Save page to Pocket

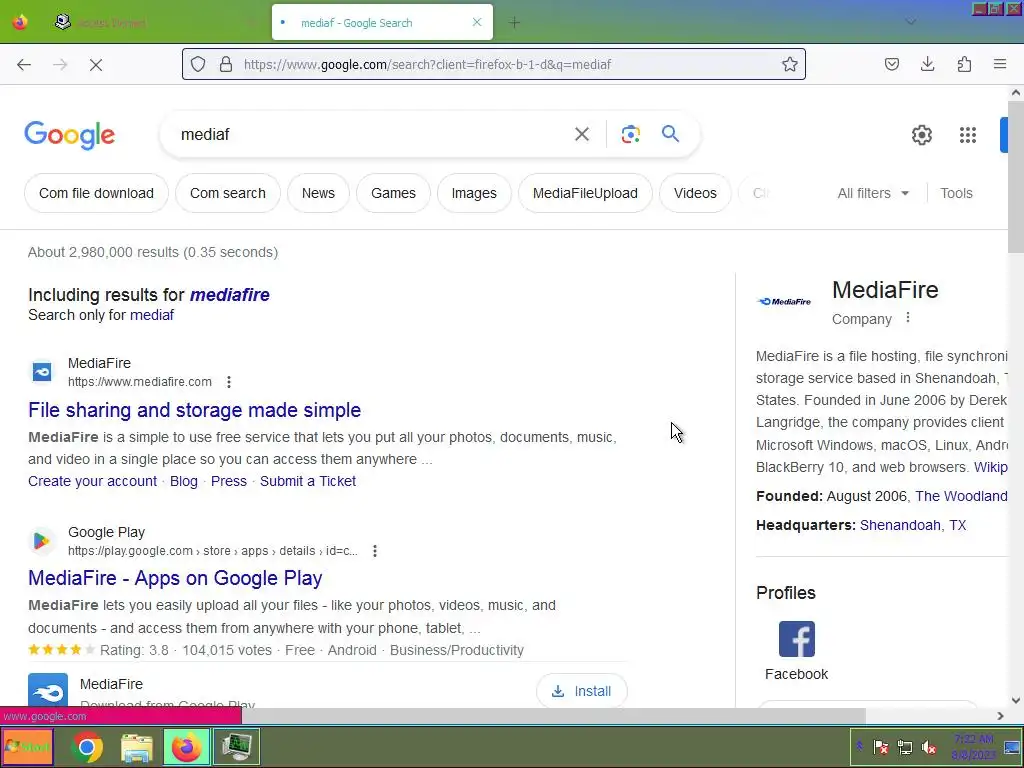(891, 64)
